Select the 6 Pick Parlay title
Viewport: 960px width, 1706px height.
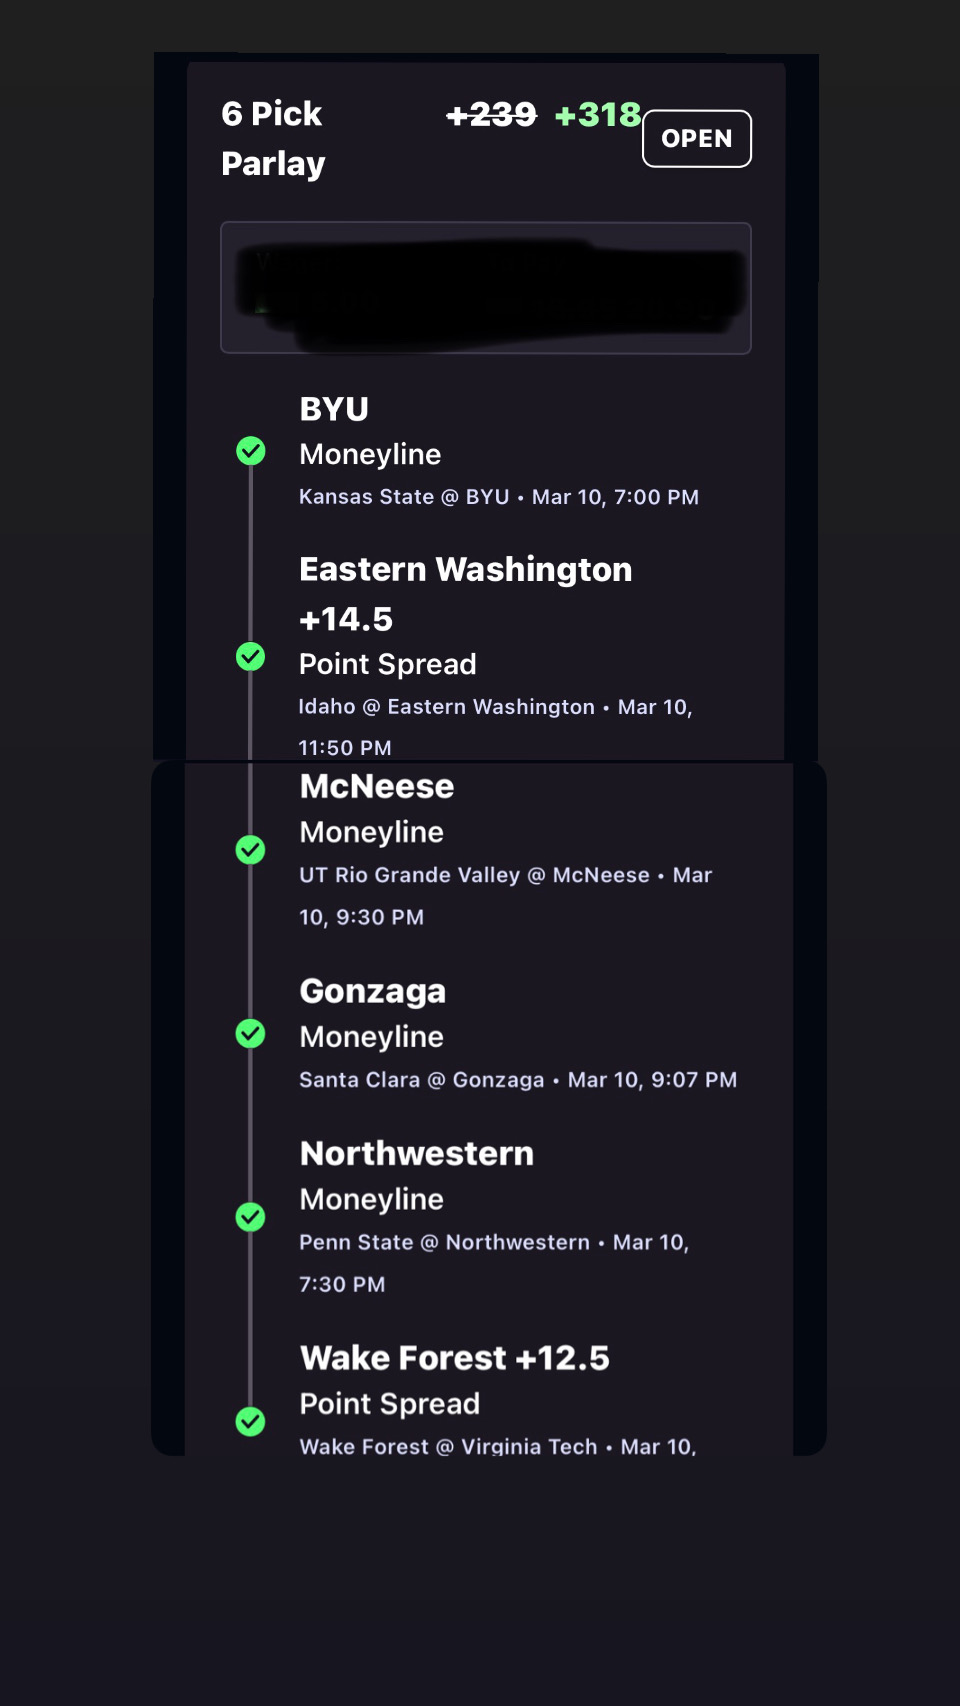point(273,138)
